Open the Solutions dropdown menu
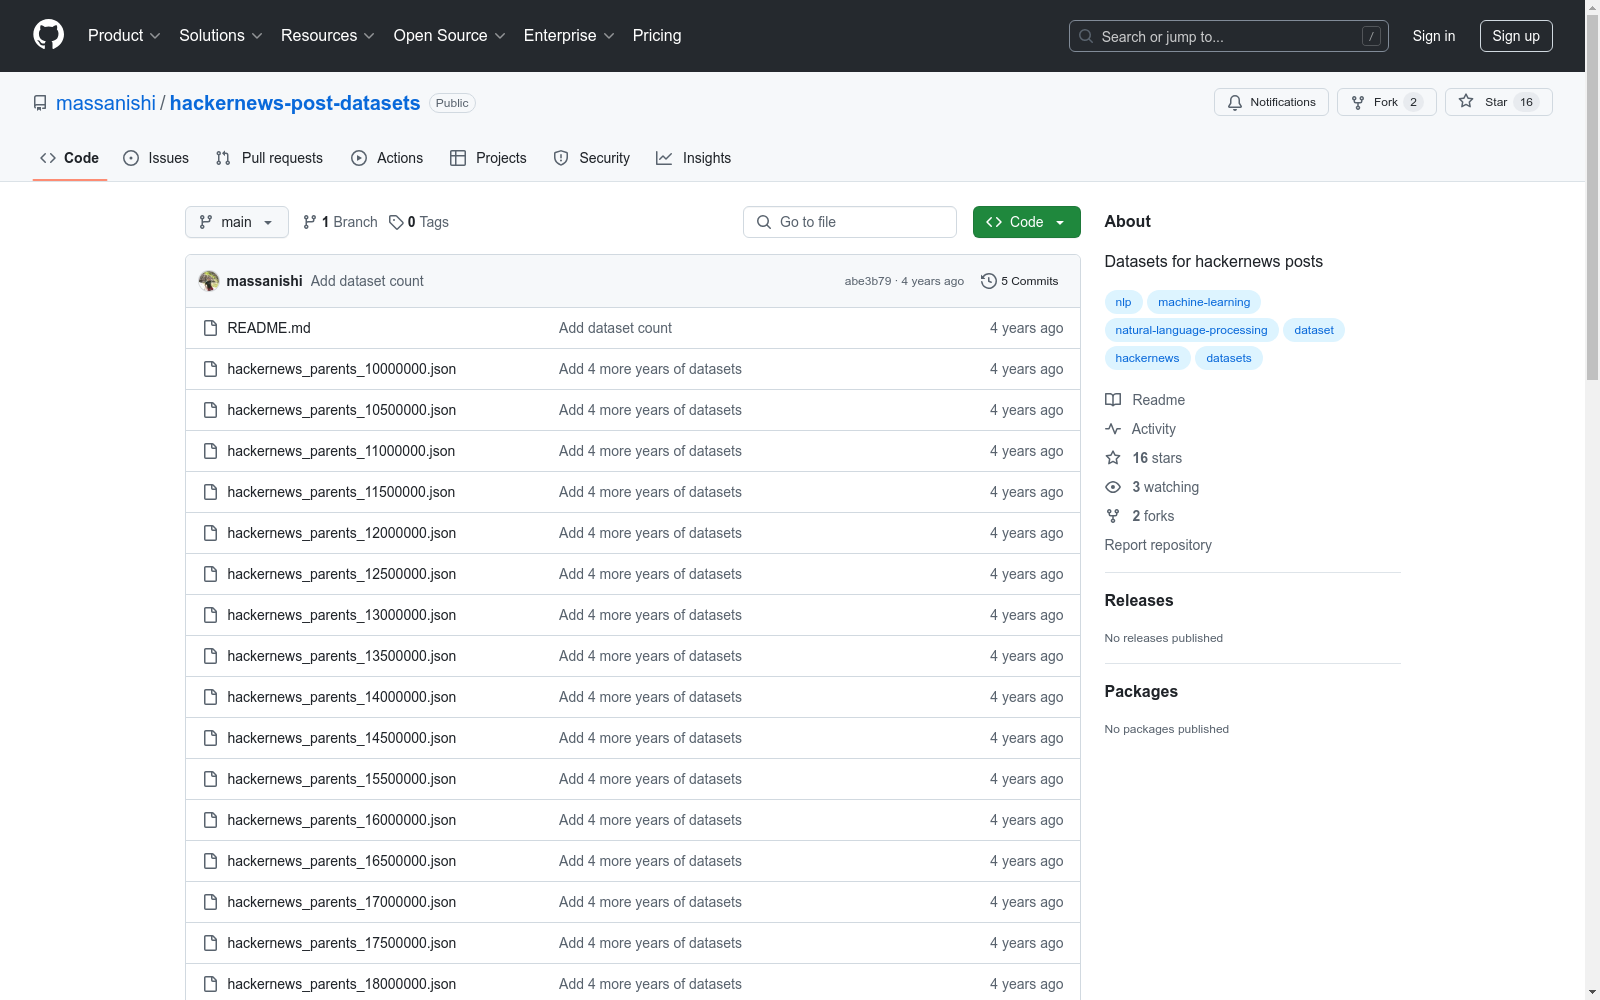This screenshot has width=1600, height=1000. point(221,36)
